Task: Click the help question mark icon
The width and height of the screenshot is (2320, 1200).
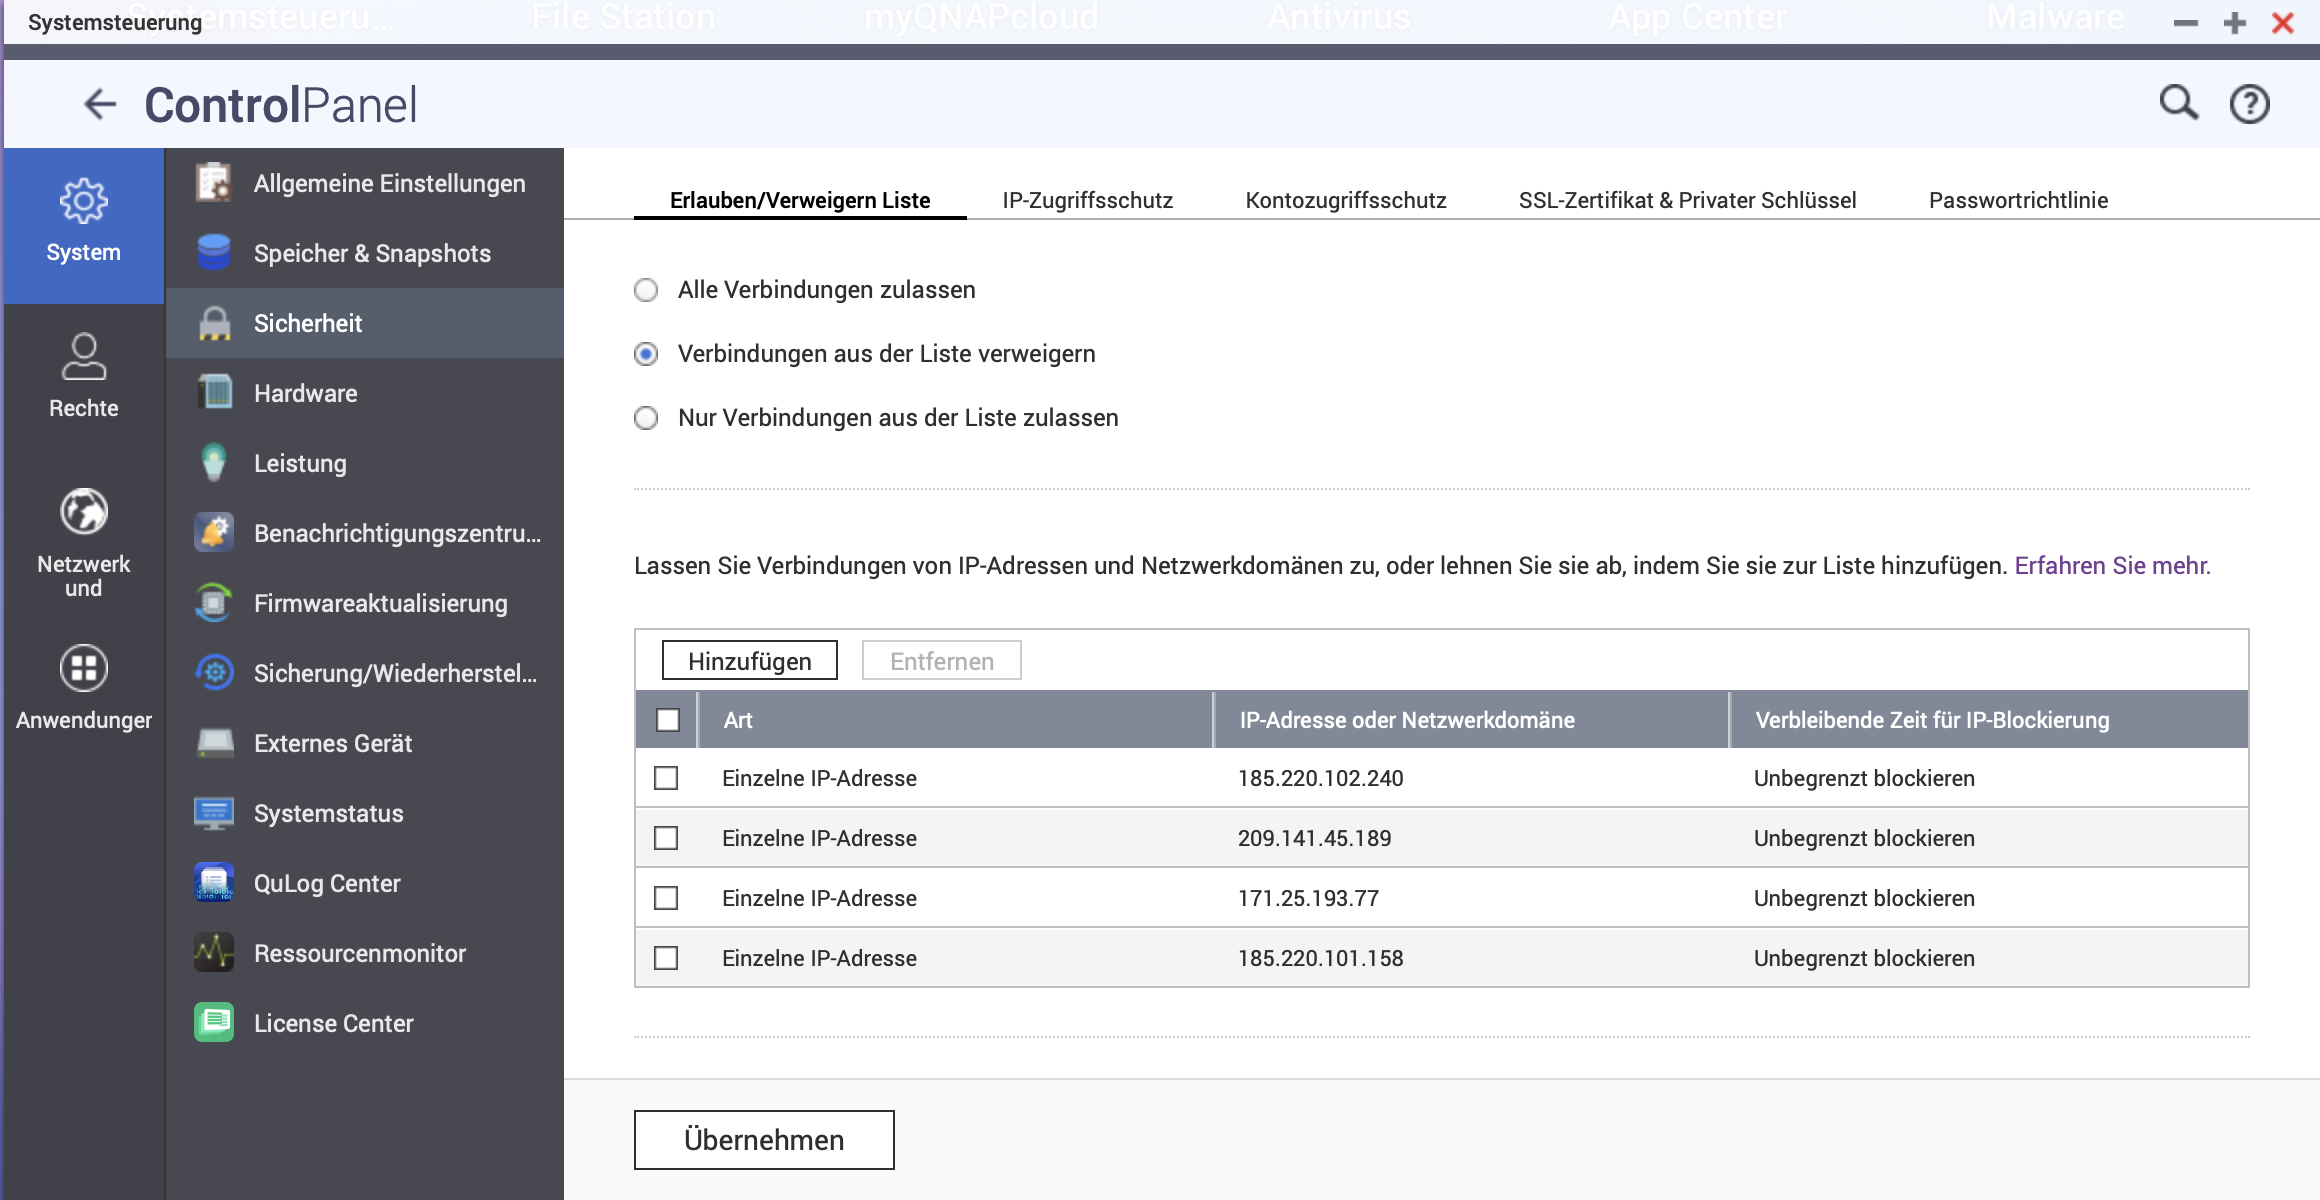Action: point(2249,104)
